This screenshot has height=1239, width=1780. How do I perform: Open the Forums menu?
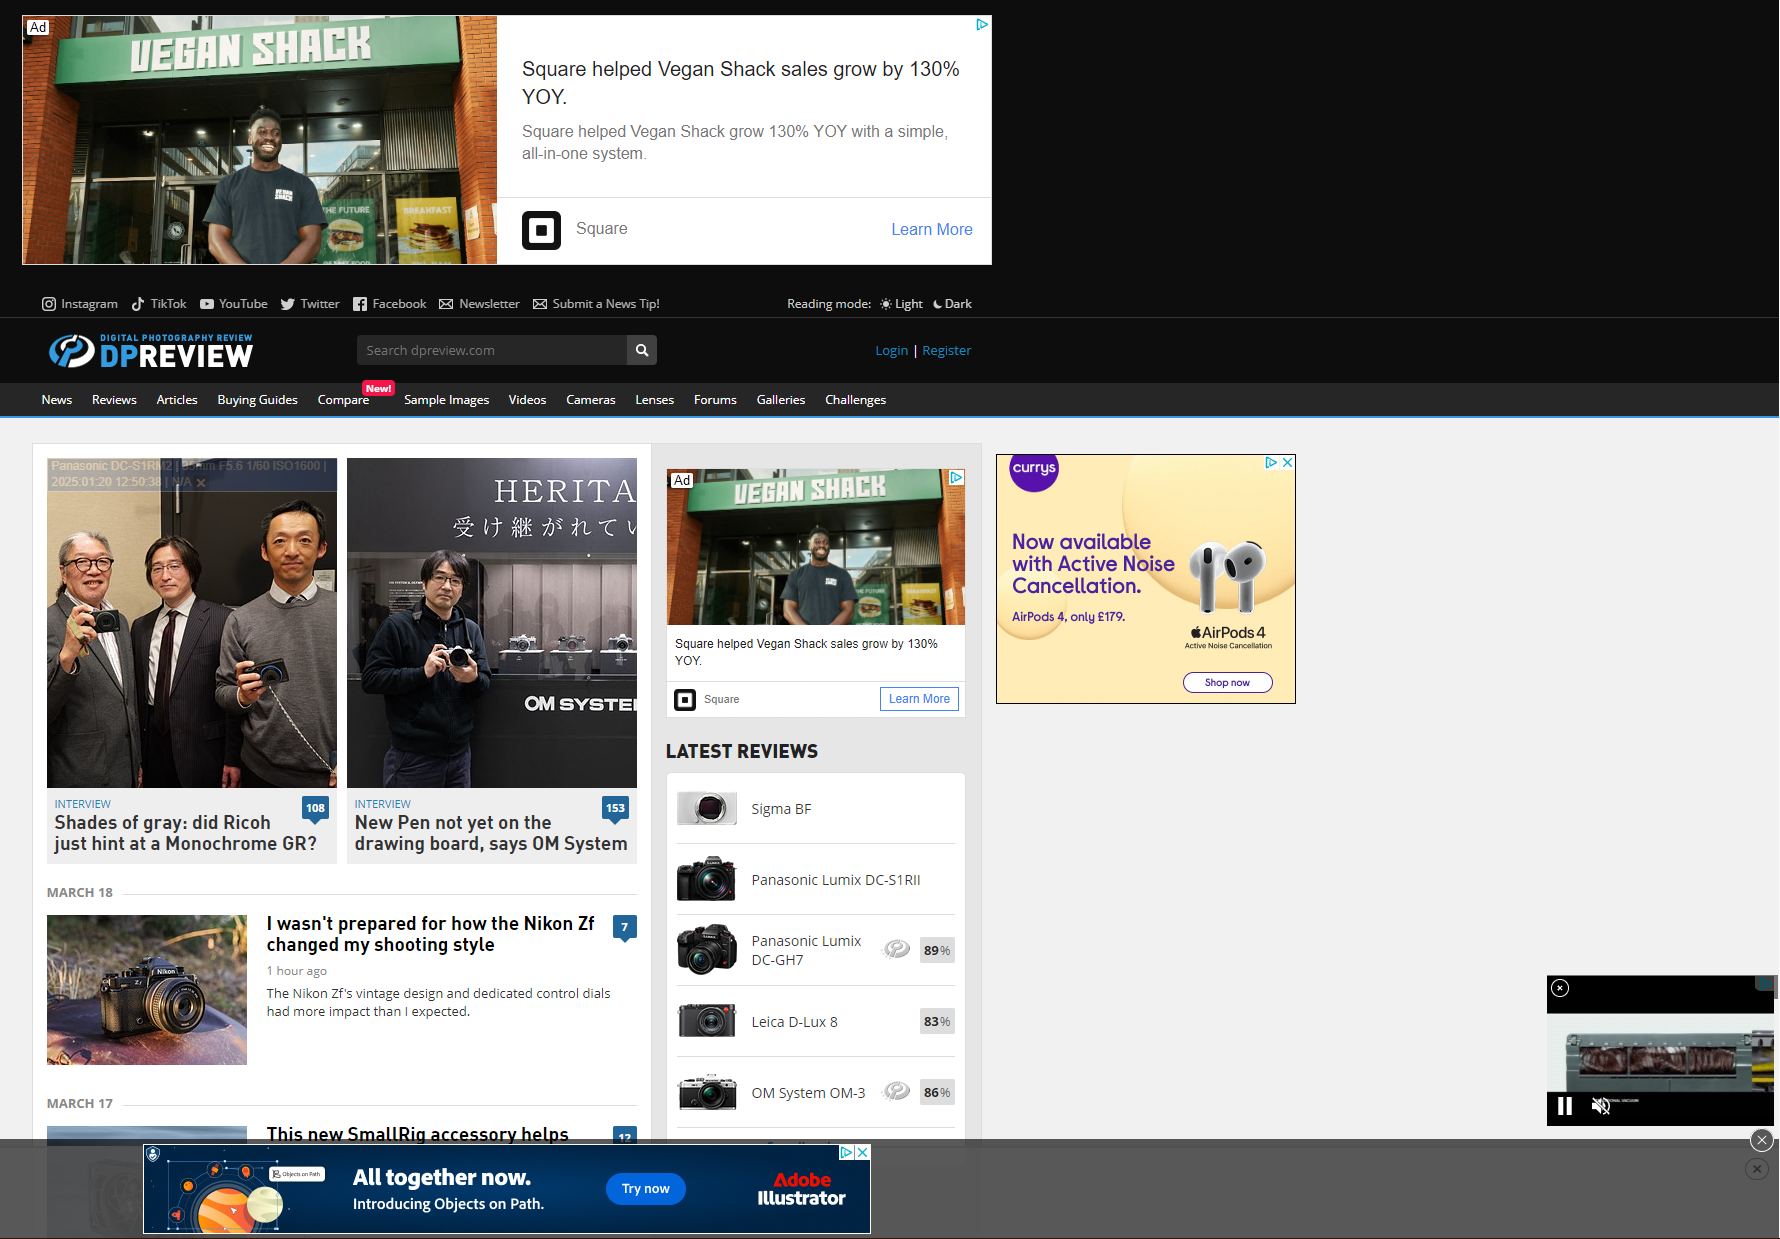(x=715, y=400)
